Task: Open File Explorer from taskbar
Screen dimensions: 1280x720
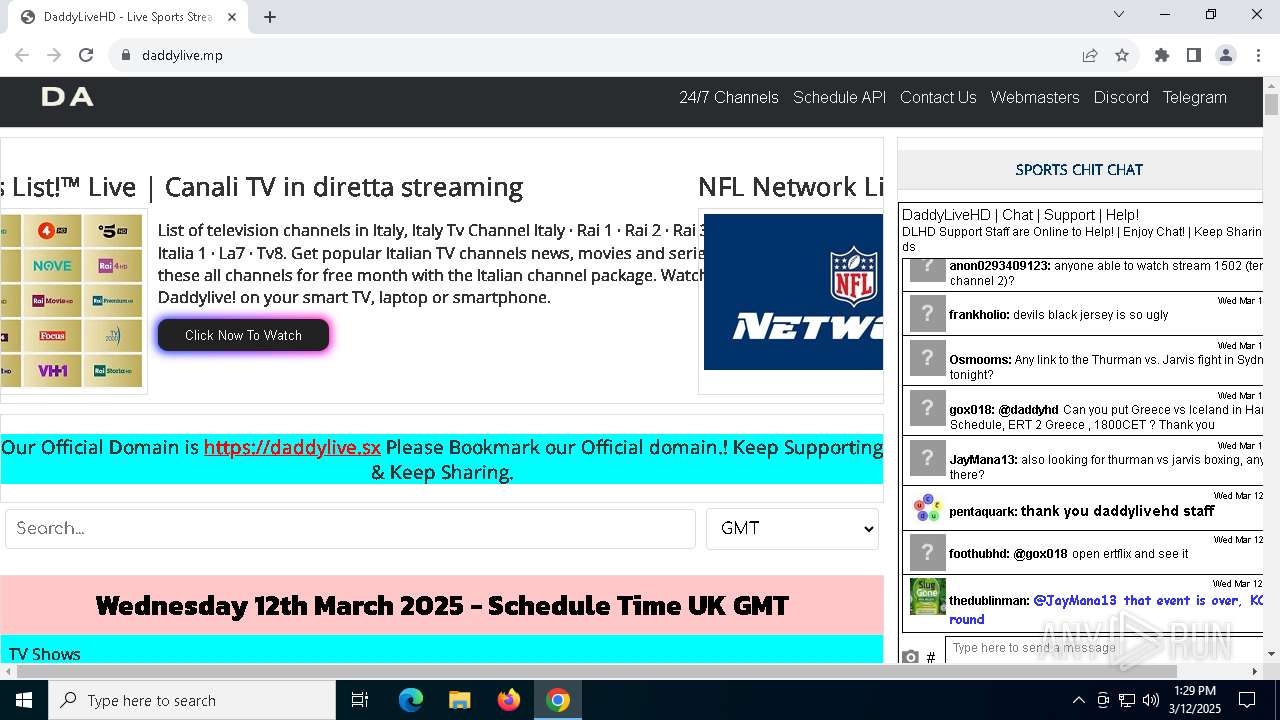Action: [x=459, y=700]
